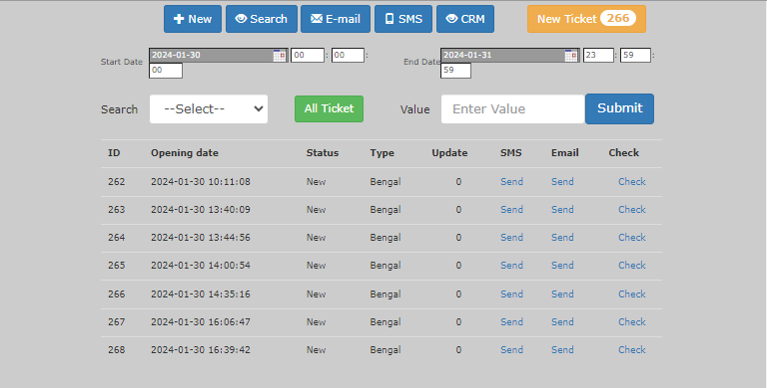Send SMS for ticket 262
This screenshot has height=388, width=767.
(512, 182)
